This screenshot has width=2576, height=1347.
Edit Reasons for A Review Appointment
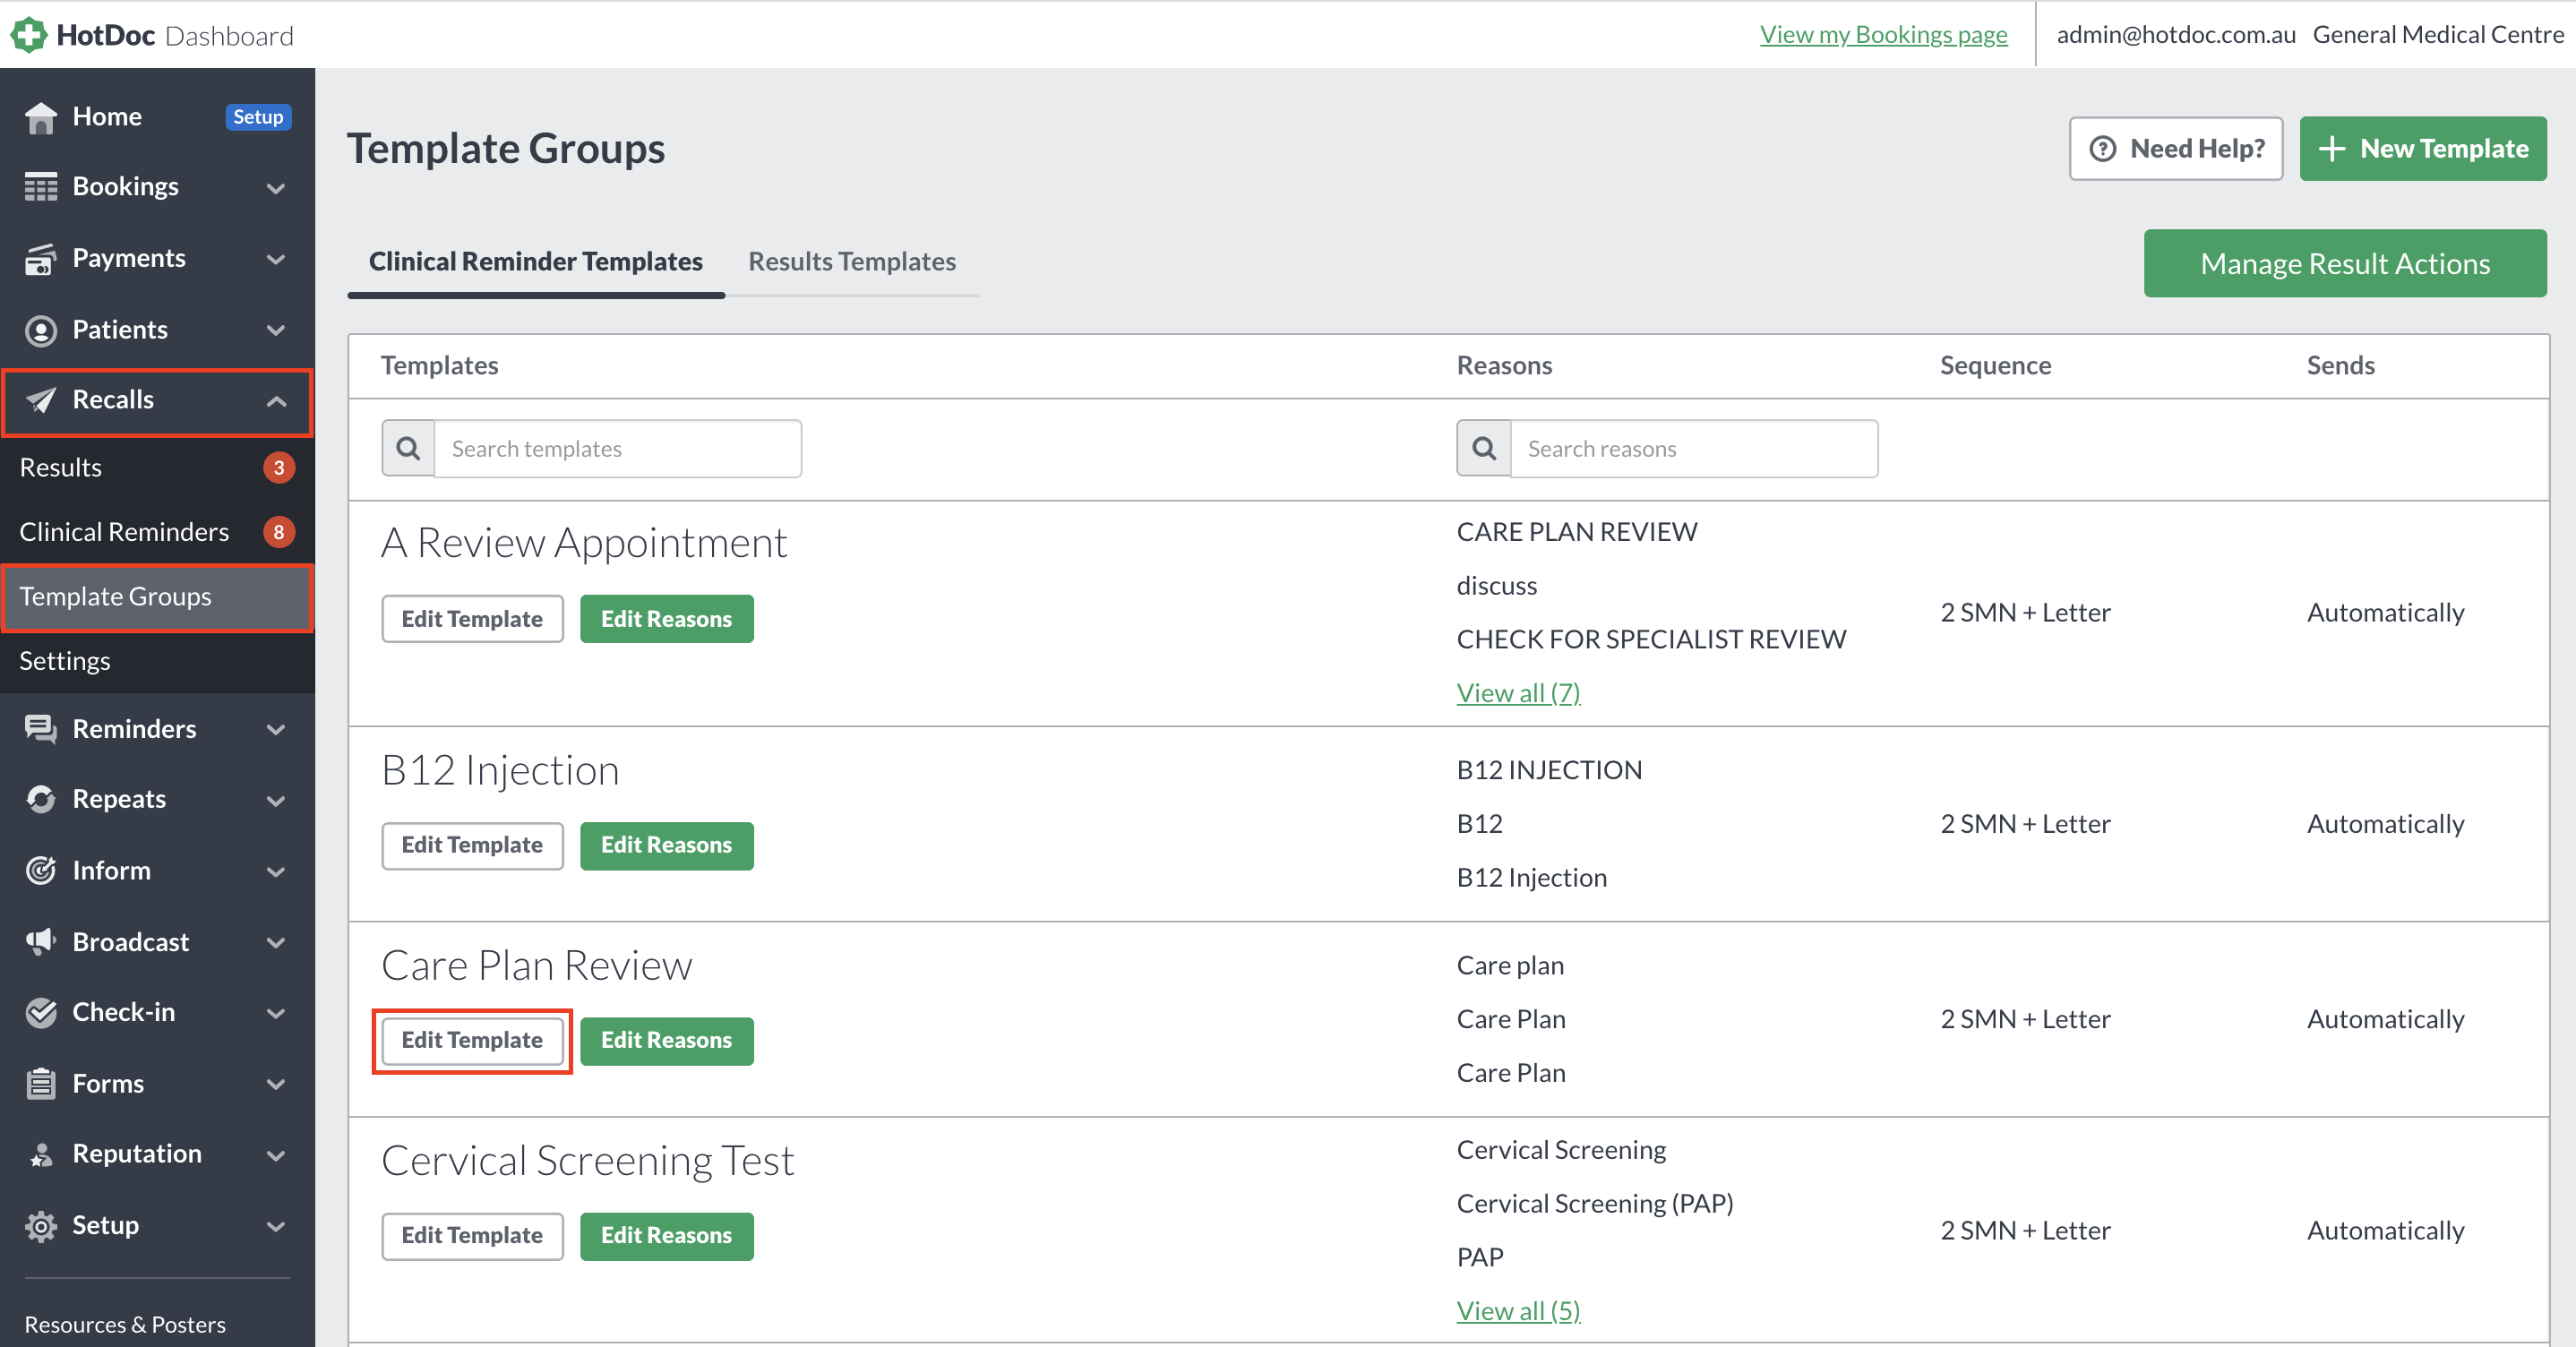click(x=666, y=619)
